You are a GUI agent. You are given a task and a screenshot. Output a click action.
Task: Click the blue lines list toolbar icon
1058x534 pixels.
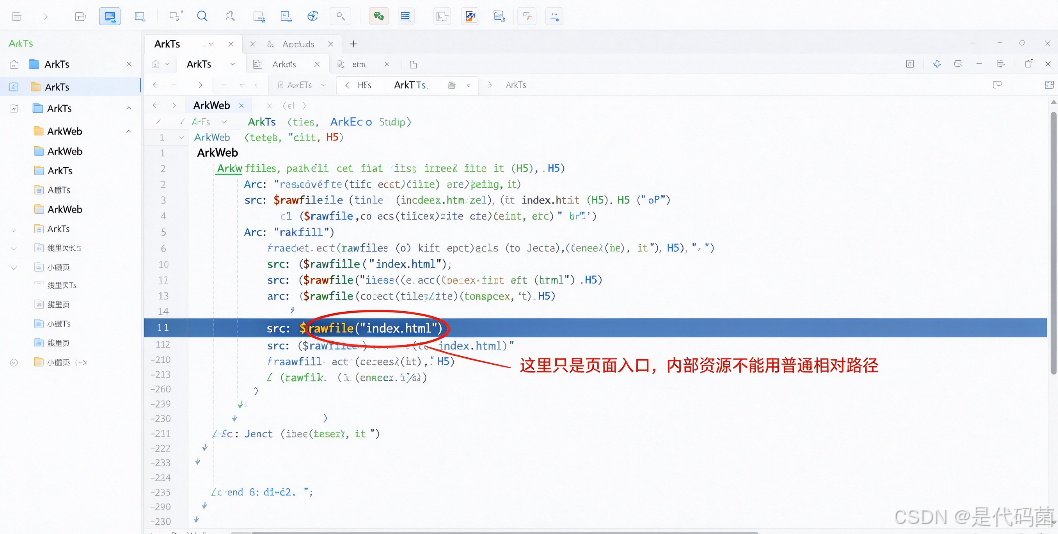[x=406, y=16]
